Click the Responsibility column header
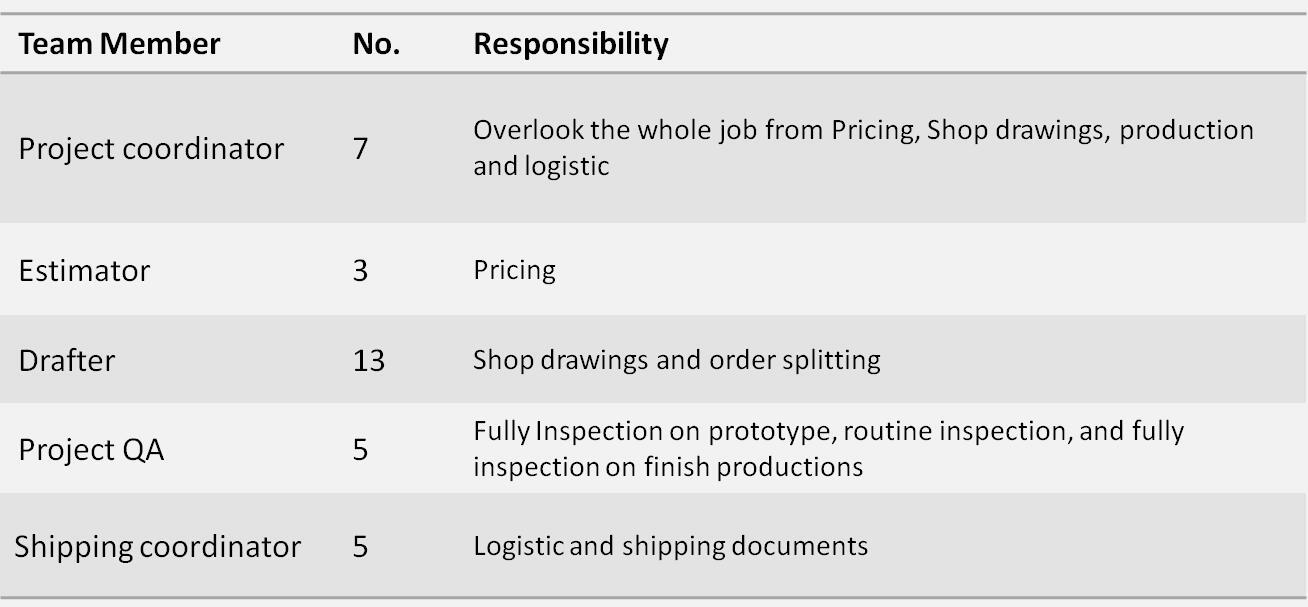This screenshot has width=1308, height=607. point(570,44)
